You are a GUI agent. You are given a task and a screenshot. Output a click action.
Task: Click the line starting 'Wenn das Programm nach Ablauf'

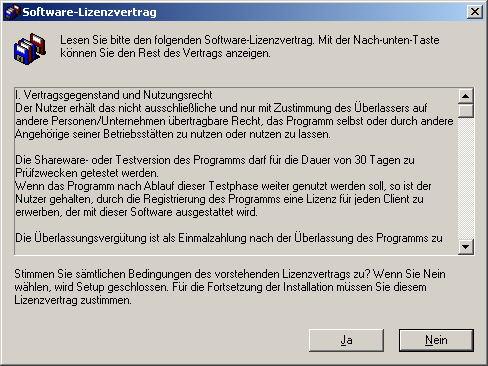pyautogui.click(x=223, y=186)
